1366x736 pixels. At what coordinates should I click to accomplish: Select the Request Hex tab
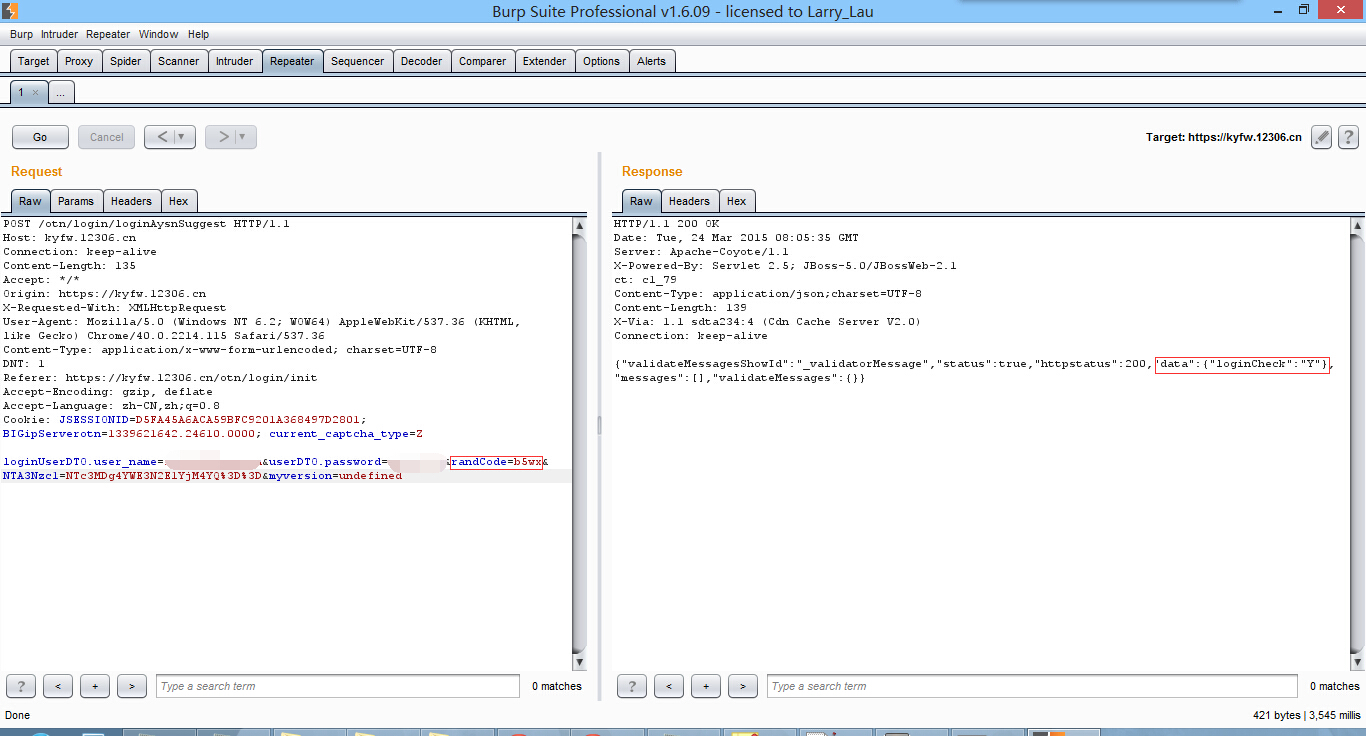click(179, 201)
